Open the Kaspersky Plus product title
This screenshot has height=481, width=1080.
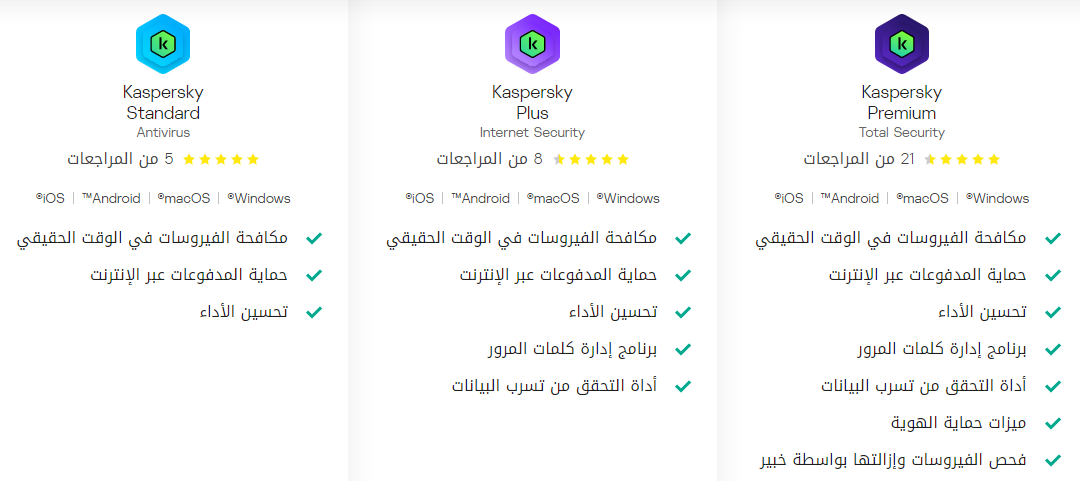pyautogui.click(x=532, y=102)
